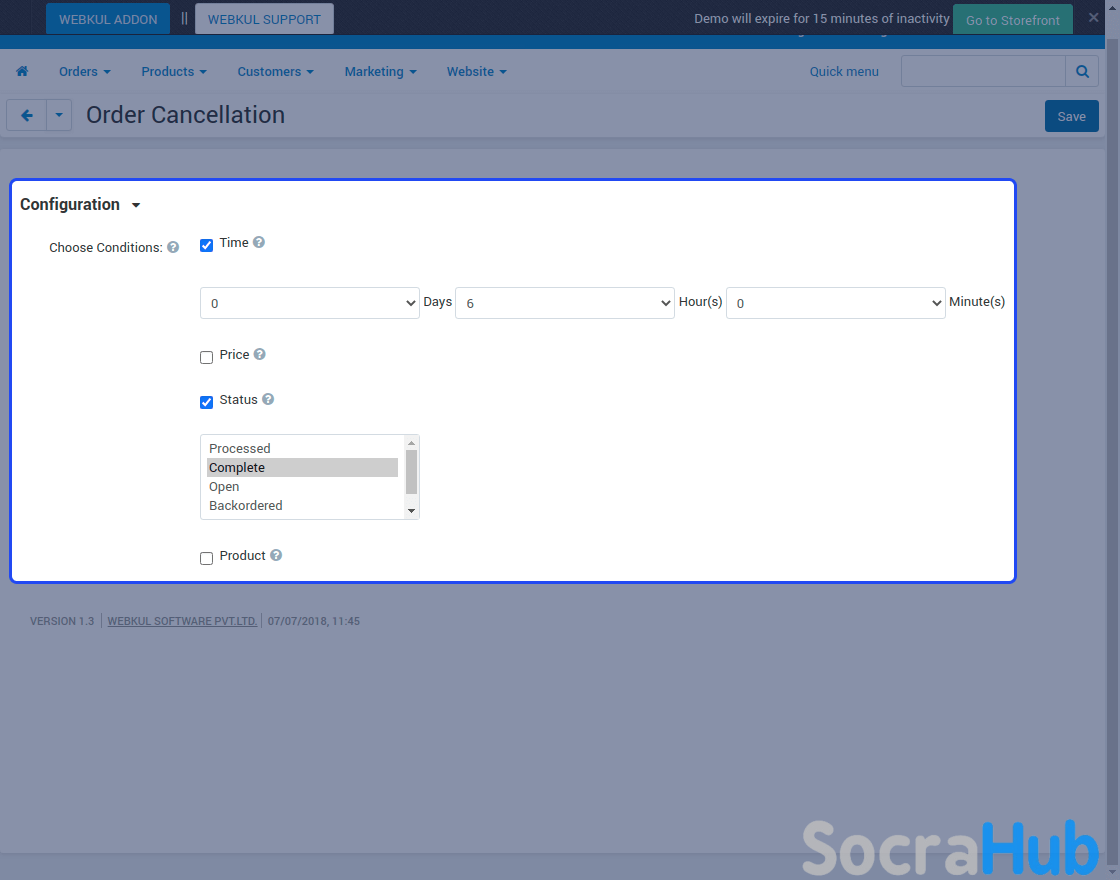Click the search magnifier icon

tap(1082, 71)
